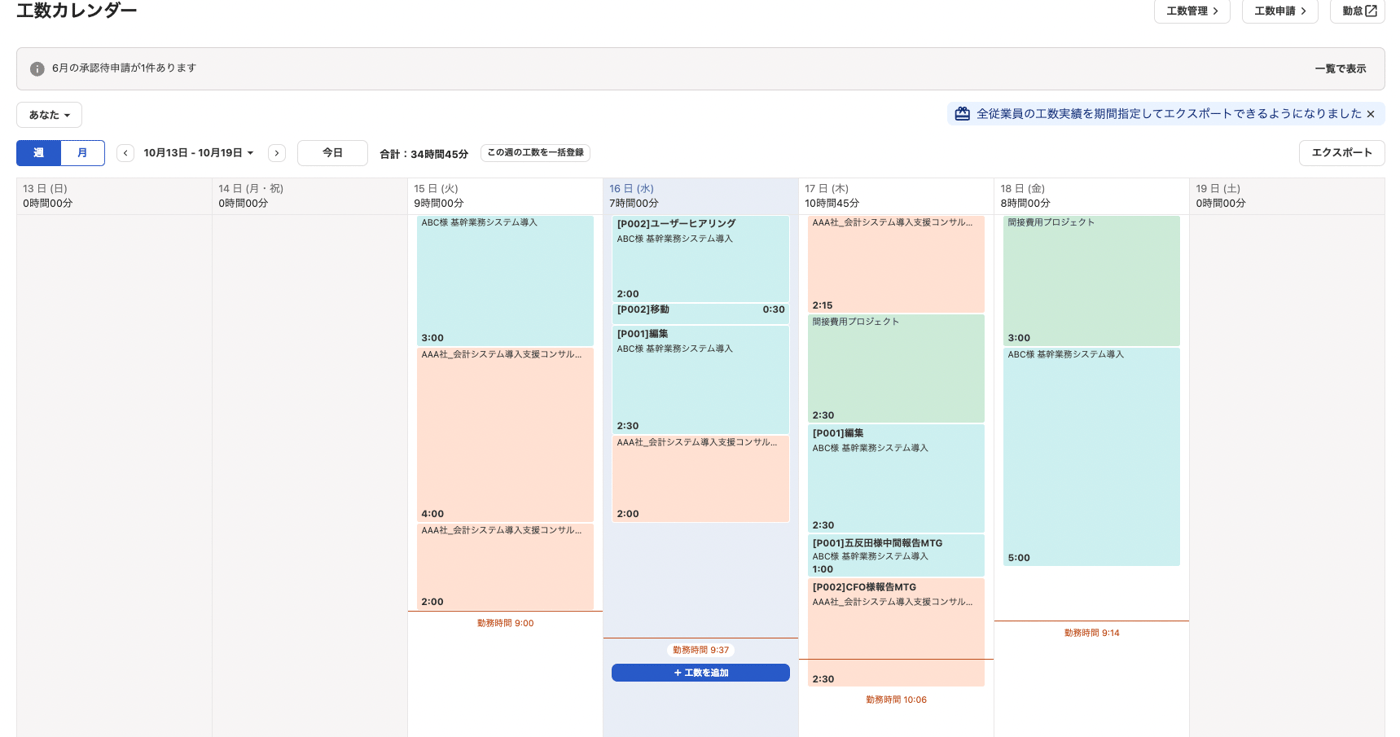Viewport: 1400px width, 737px height.
Task: Open [P002]移動 0:30 entry
Action: pos(701,313)
